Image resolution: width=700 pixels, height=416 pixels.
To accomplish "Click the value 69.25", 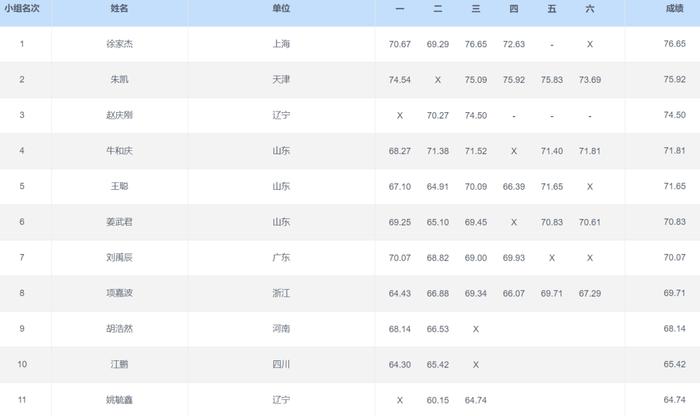I will (x=400, y=222).
